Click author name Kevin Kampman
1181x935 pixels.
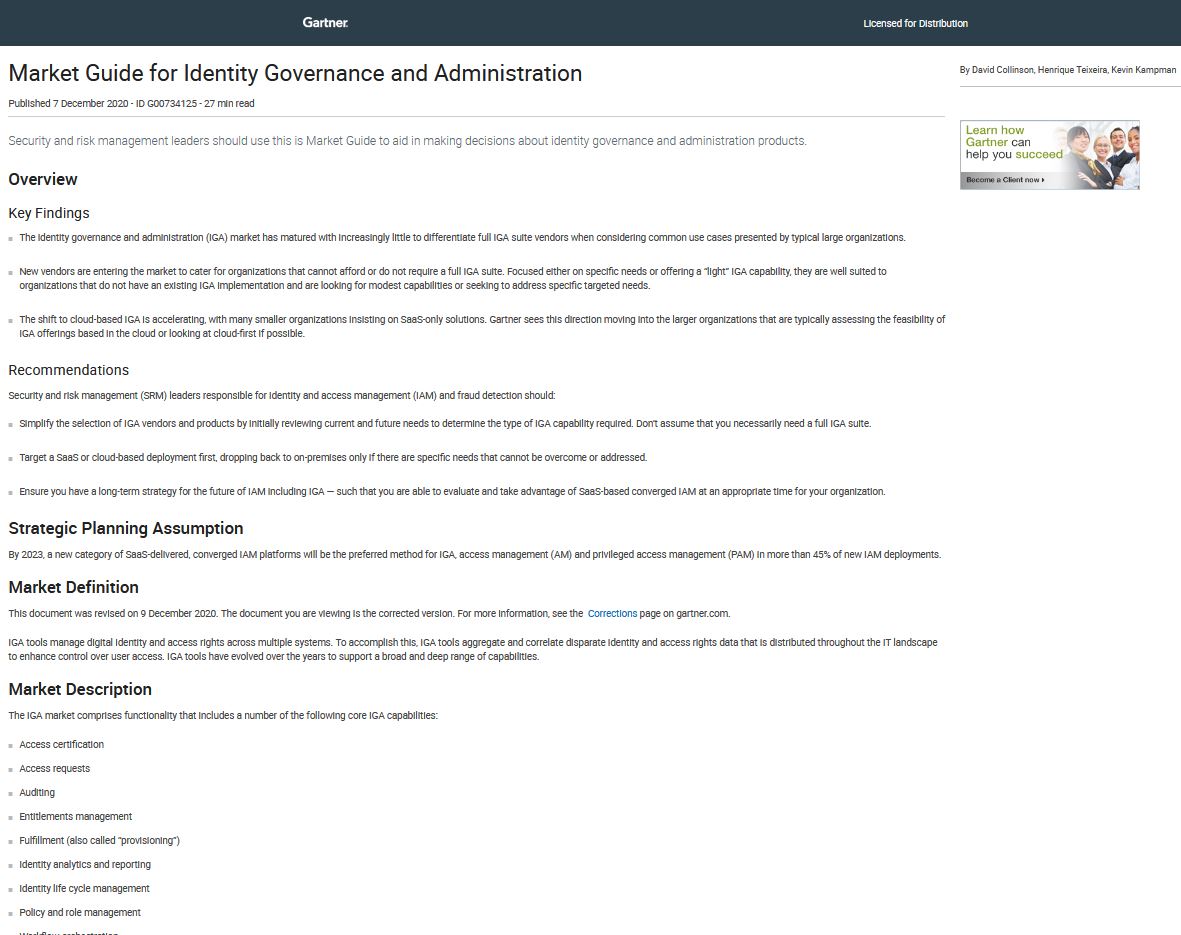pyautogui.click(x=1146, y=70)
